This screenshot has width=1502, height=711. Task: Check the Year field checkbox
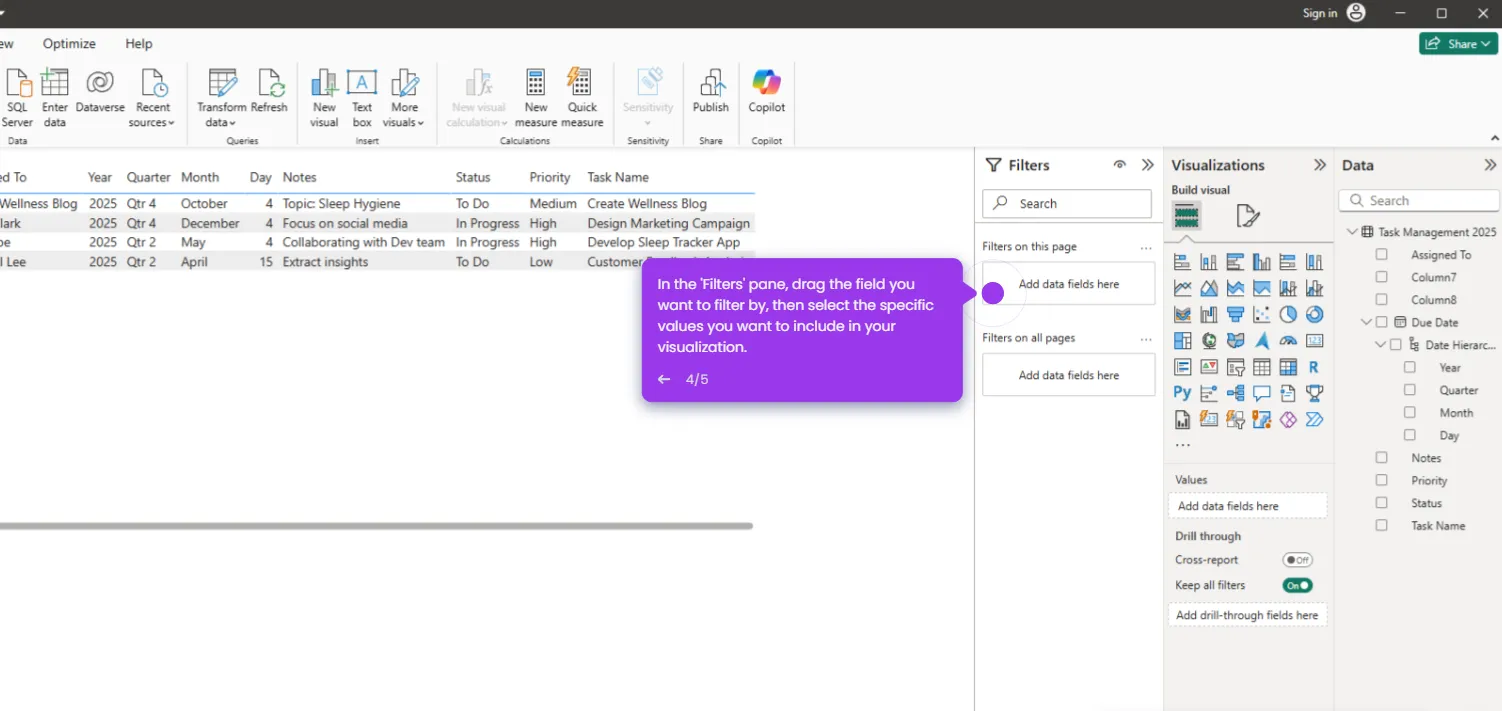[1410, 367]
